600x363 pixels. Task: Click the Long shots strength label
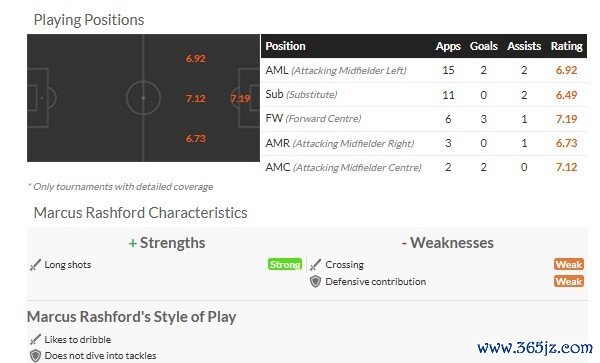(68, 265)
